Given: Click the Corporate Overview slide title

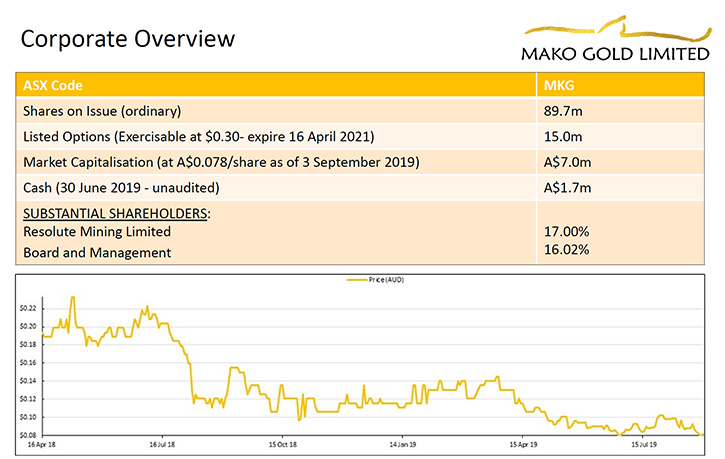Looking at the screenshot, I should pyautogui.click(x=128, y=39).
